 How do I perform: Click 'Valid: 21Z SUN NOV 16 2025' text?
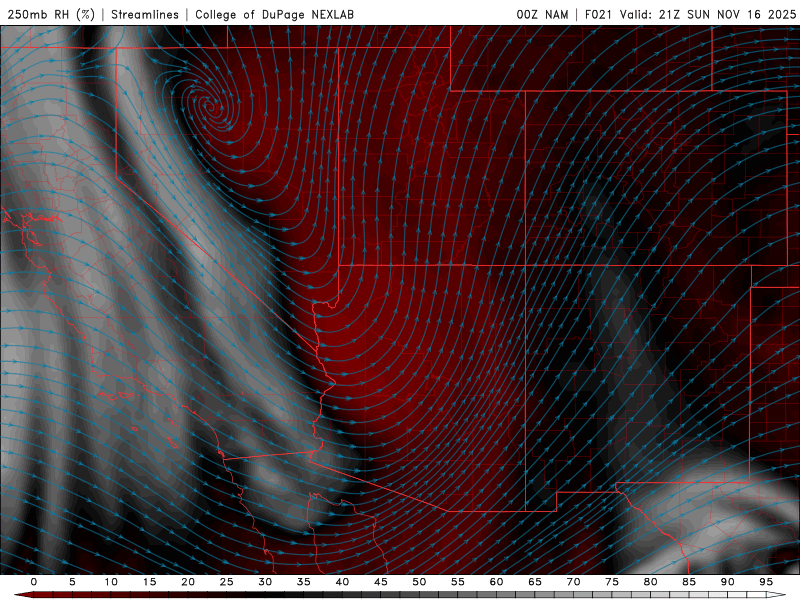point(708,14)
